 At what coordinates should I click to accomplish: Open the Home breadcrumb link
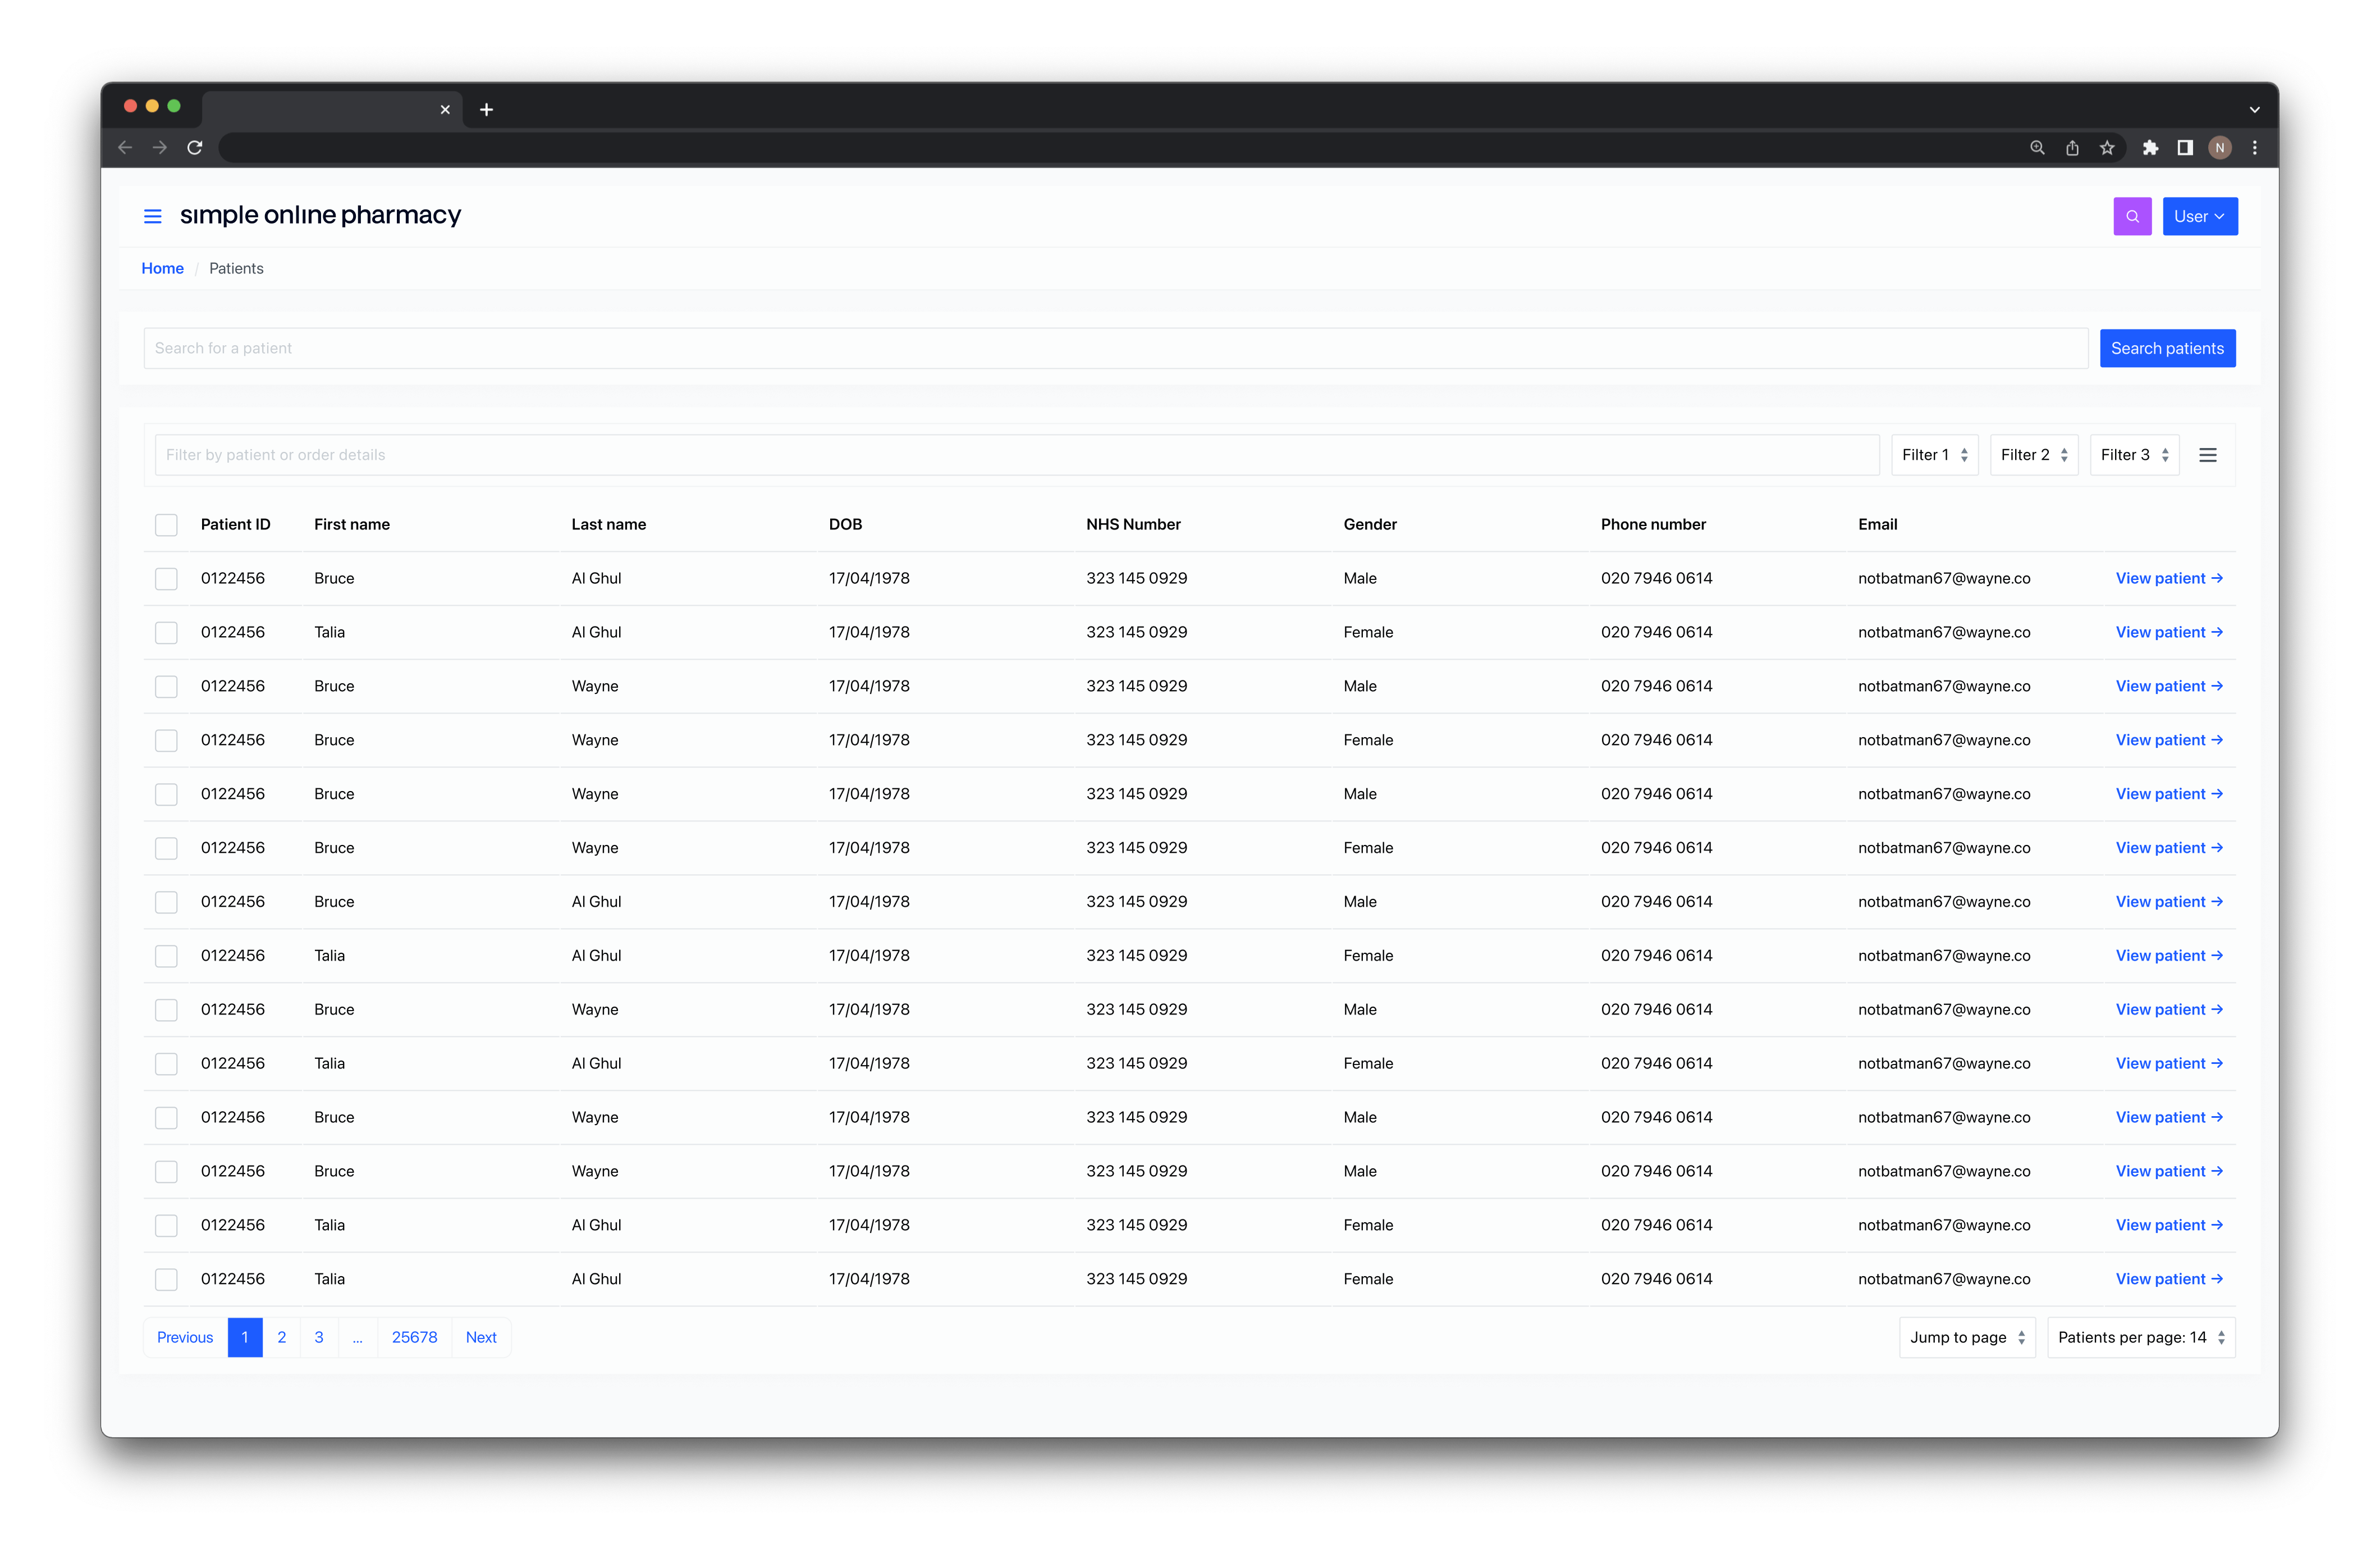pyautogui.click(x=162, y=269)
